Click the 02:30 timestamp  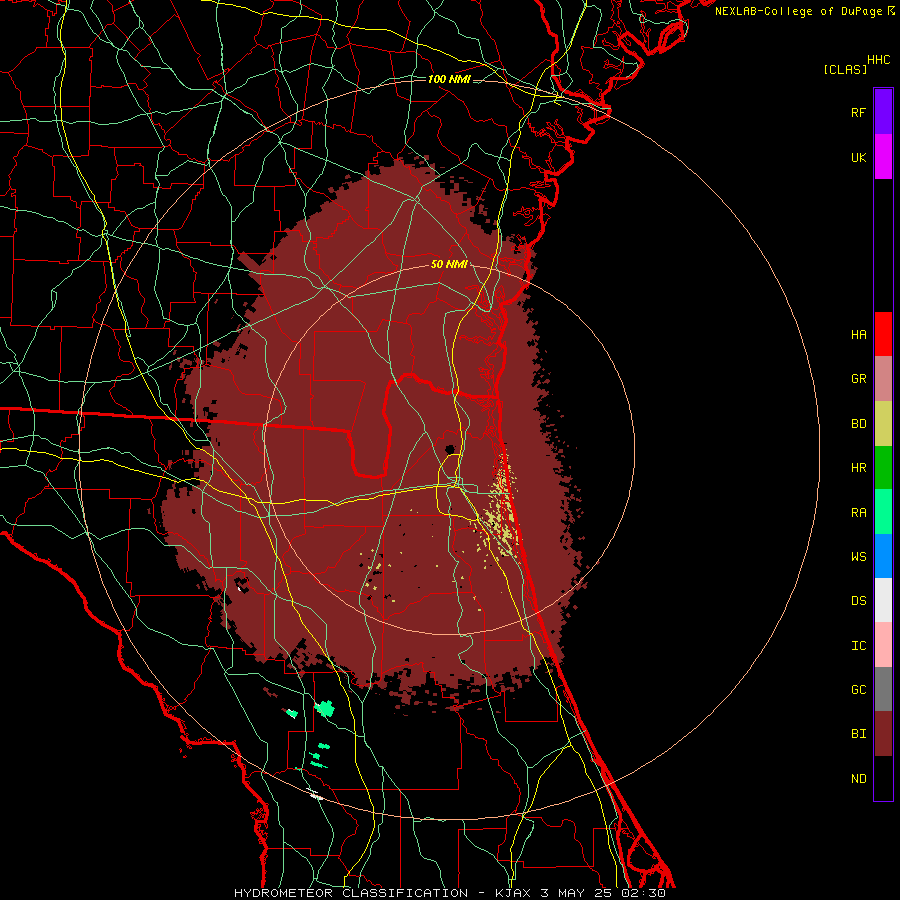click(643, 893)
